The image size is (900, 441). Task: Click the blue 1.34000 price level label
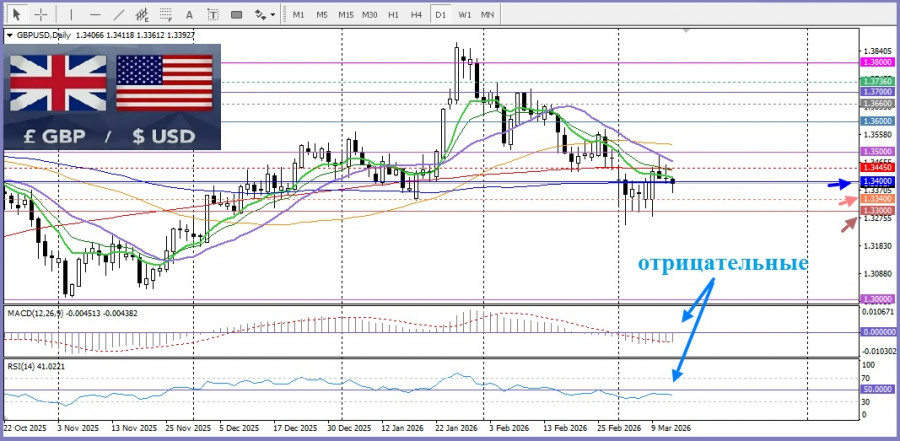[x=875, y=183]
